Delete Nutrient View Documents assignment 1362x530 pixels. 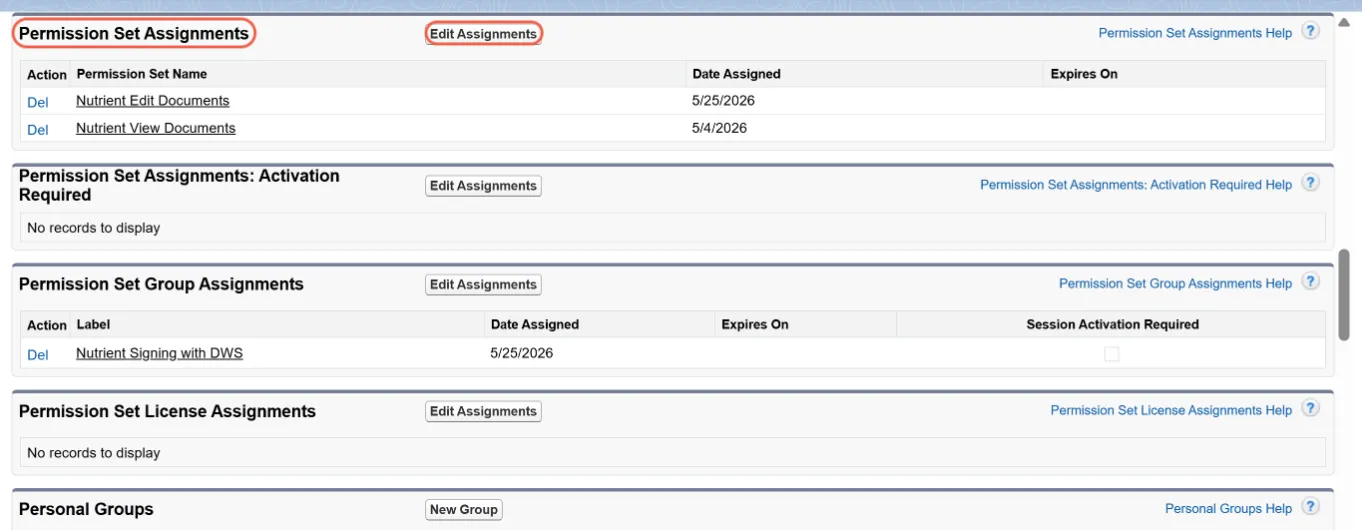[38, 130]
